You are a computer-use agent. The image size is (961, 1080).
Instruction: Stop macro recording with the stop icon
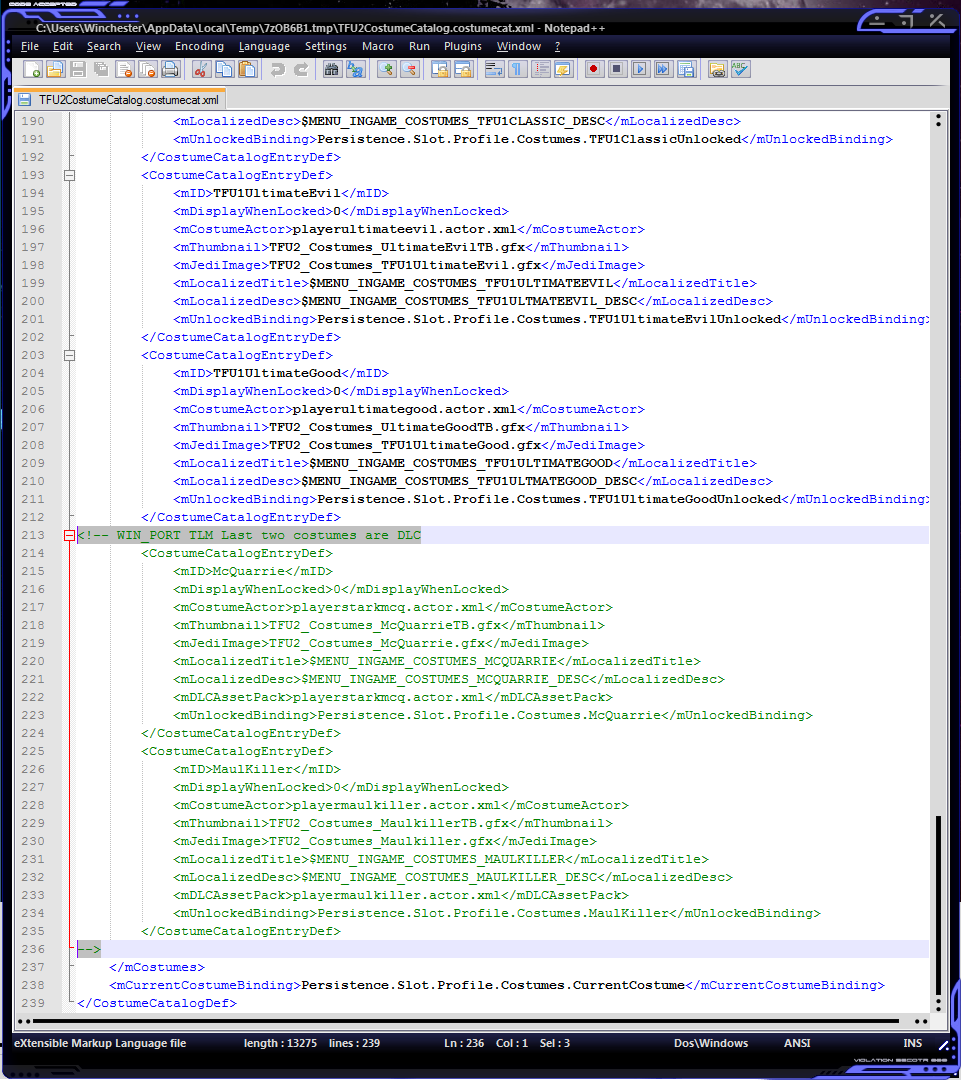(x=617, y=69)
